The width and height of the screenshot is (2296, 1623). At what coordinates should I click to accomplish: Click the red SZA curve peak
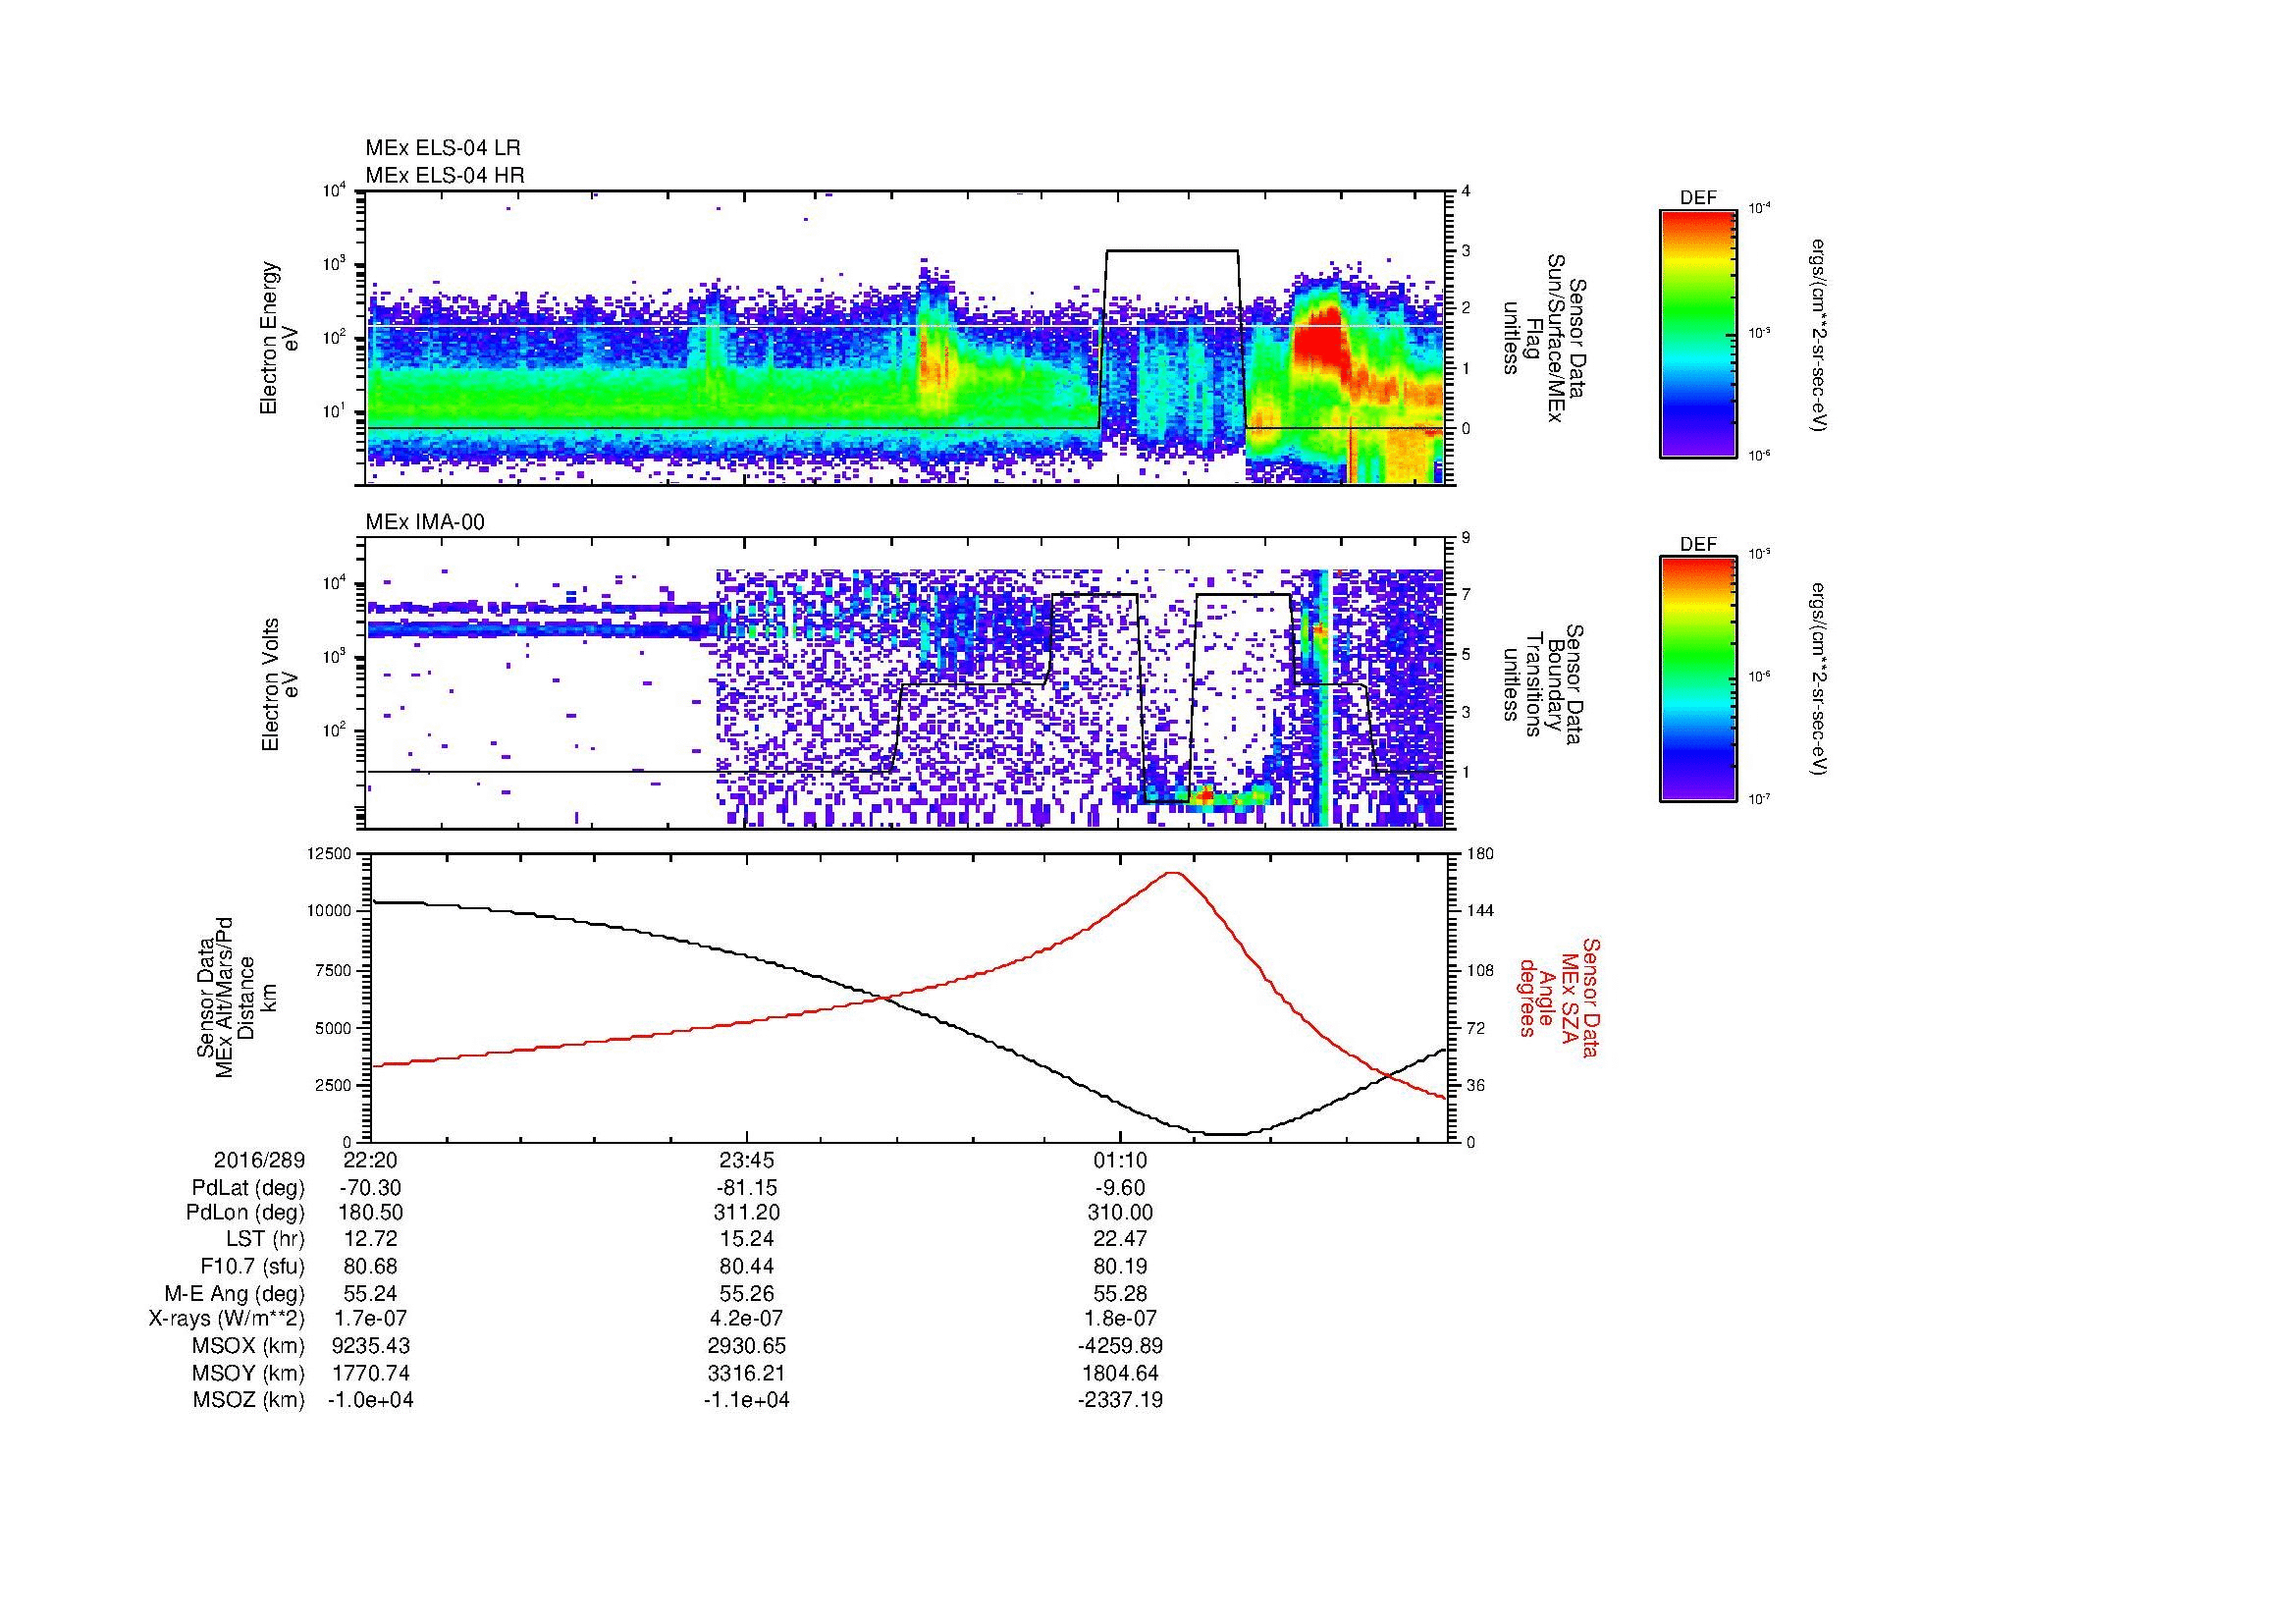(1174, 873)
